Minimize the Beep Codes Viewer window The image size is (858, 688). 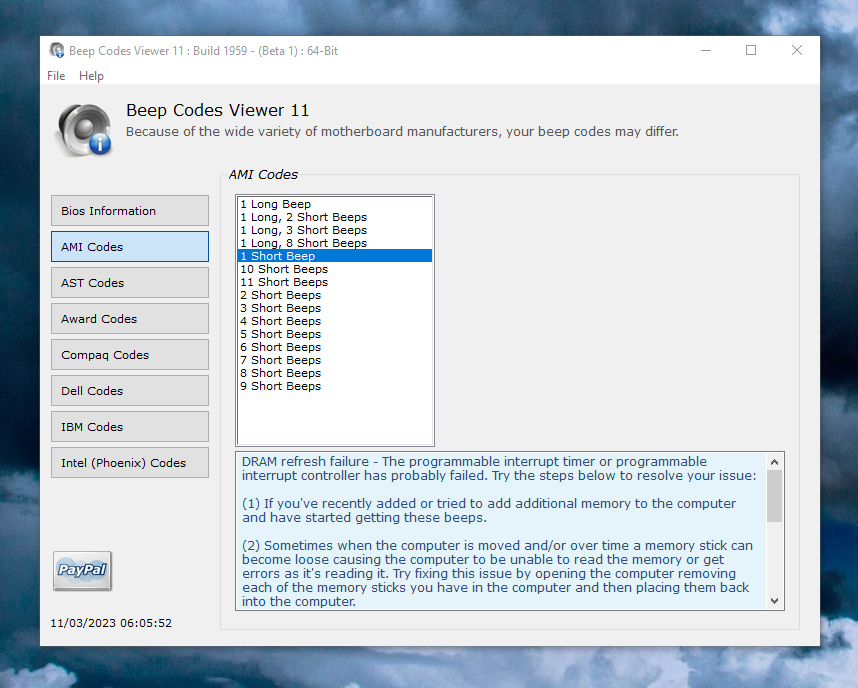[706, 50]
